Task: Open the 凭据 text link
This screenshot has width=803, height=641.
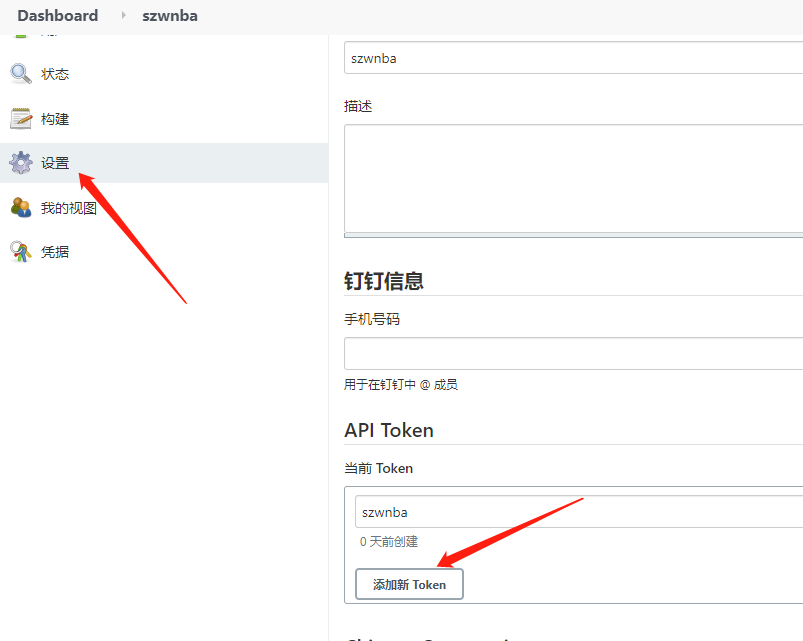Action: (x=55, y=252)
